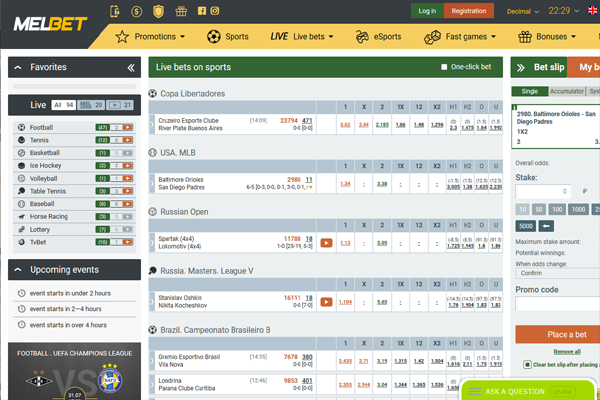Collapse the Upcoming events section chevron

(x=18, y=270)
